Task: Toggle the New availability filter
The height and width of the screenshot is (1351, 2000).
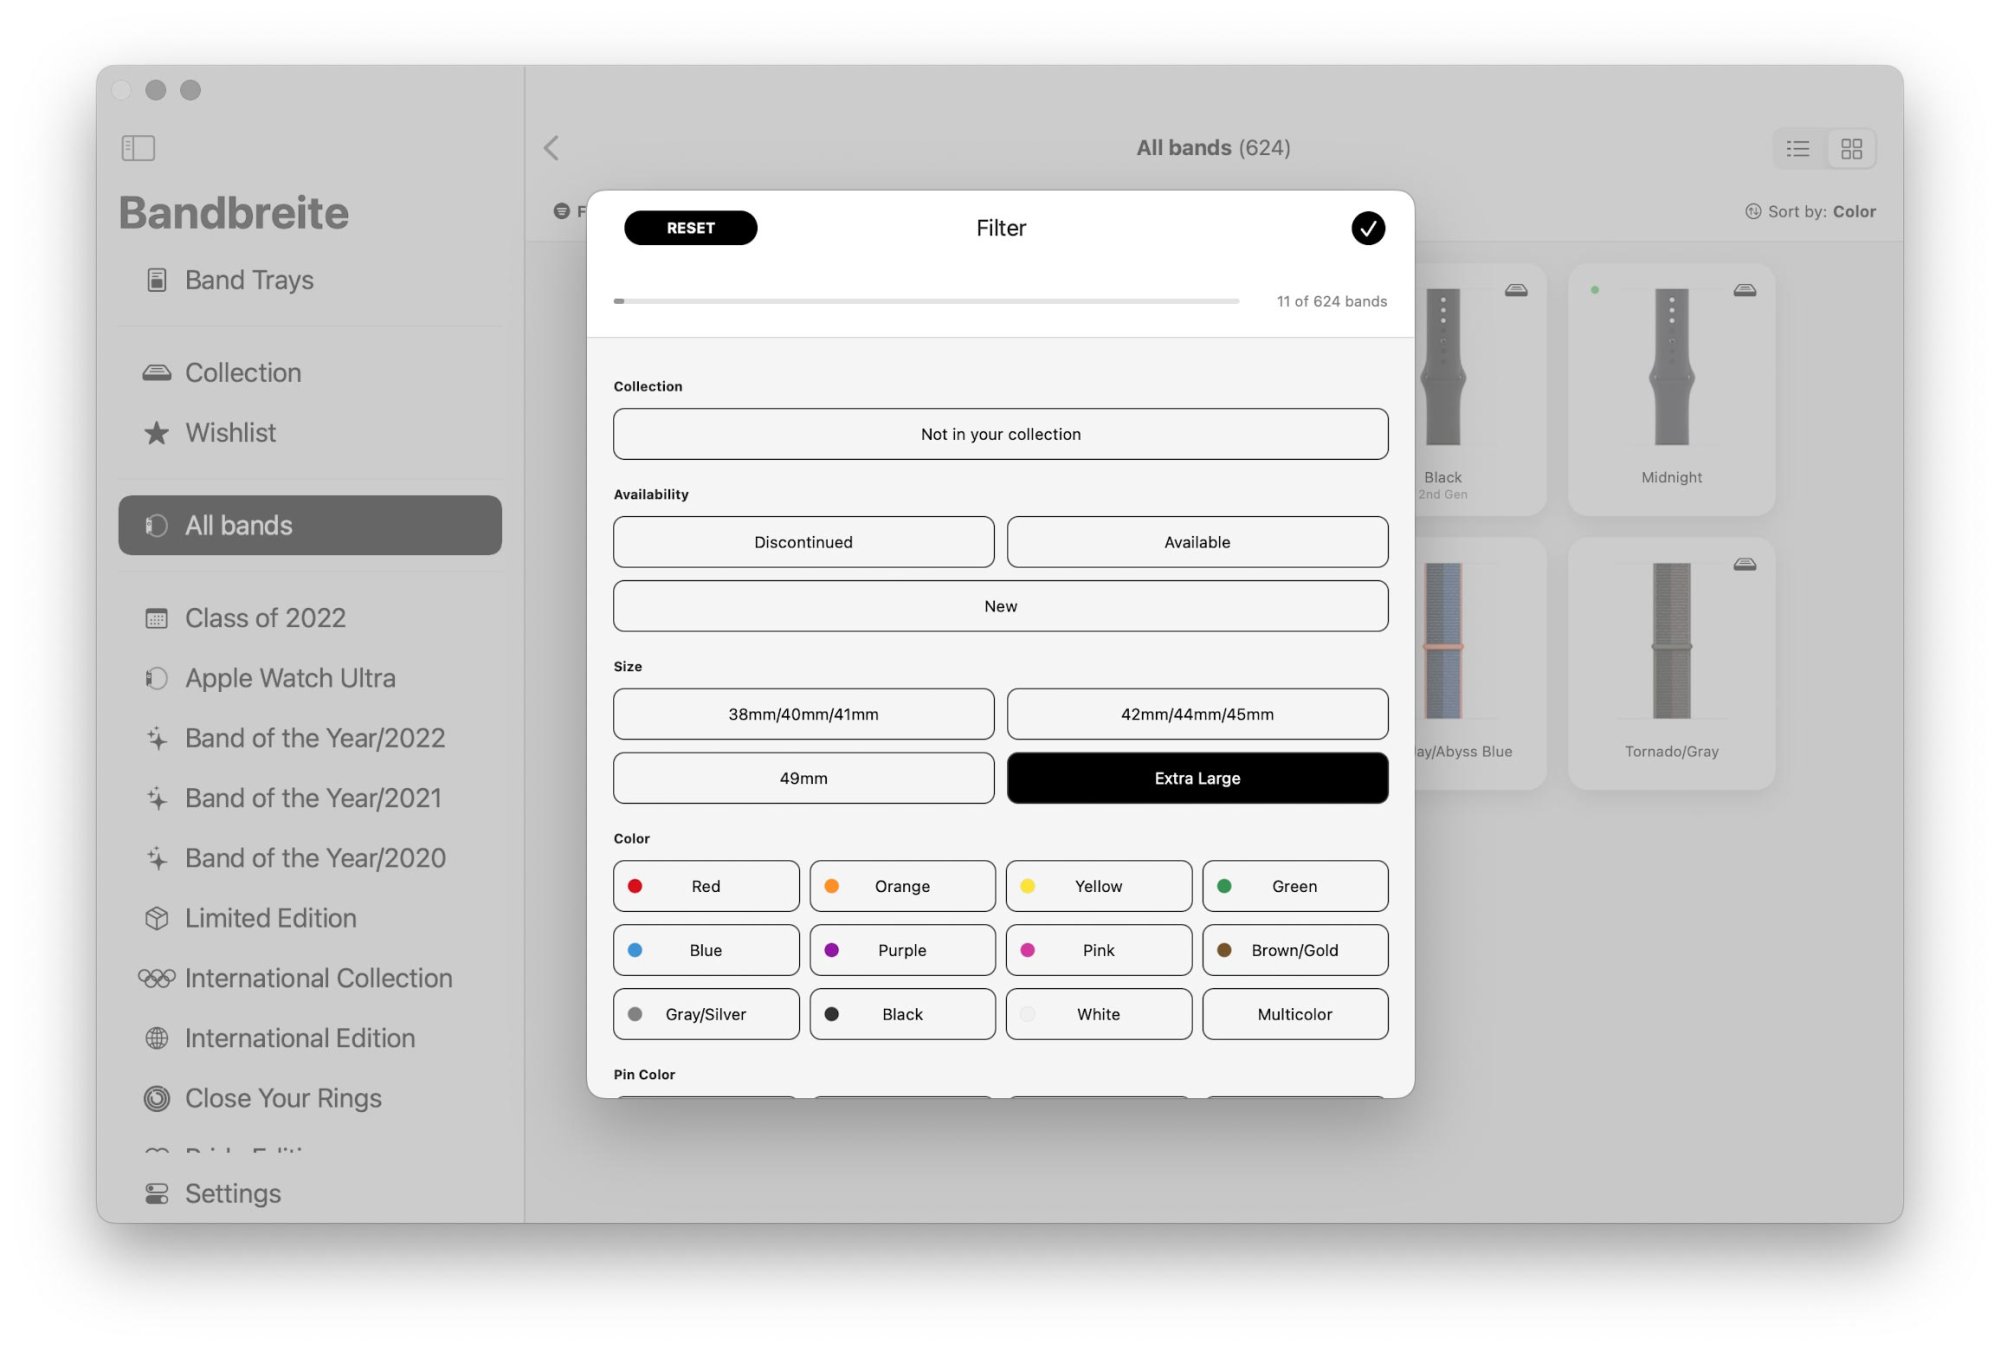Action: [x=1001, y=605]
